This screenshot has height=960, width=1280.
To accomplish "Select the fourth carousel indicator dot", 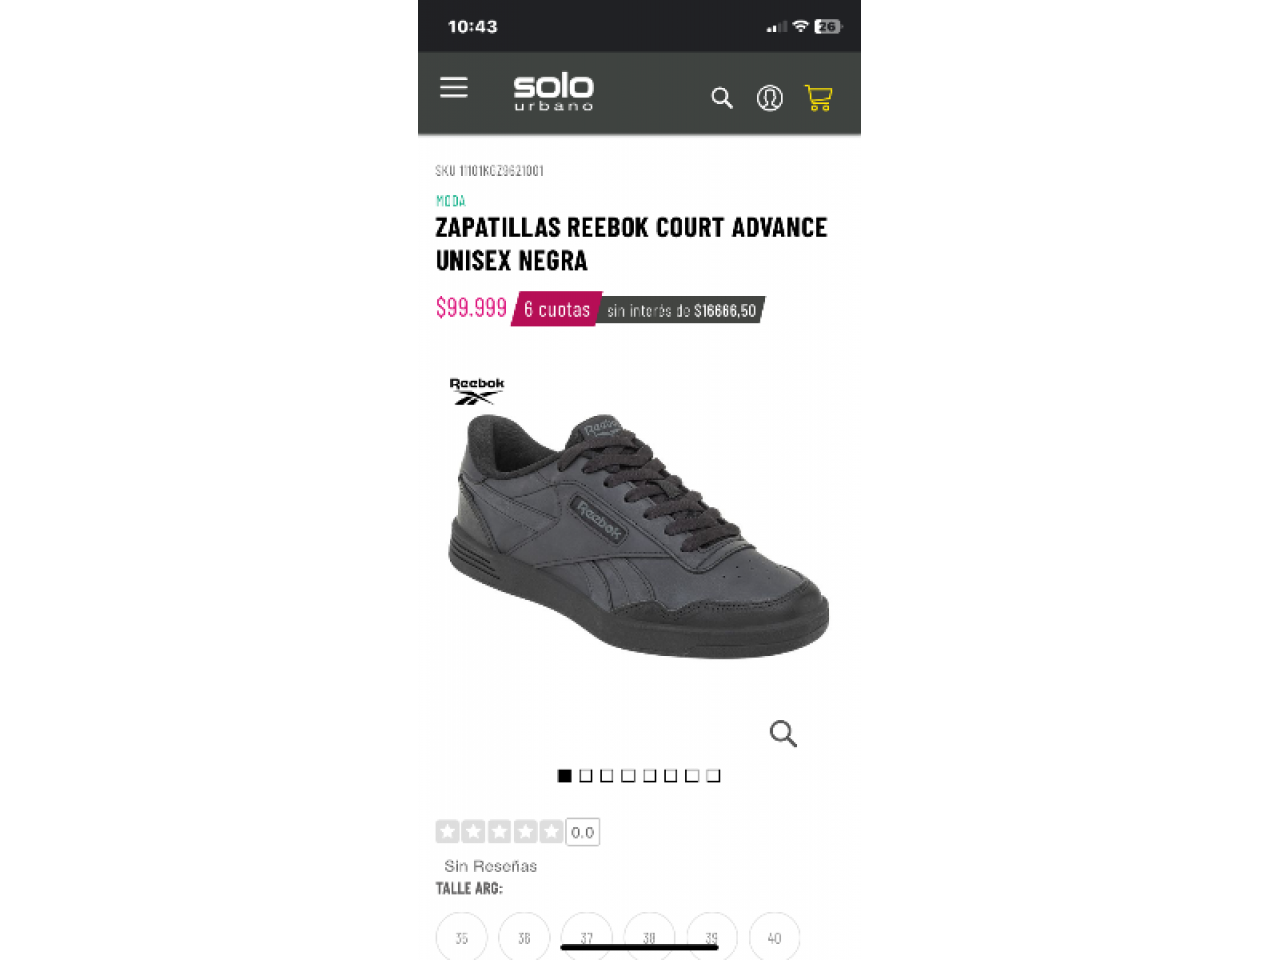I will [x=628, y=776].
